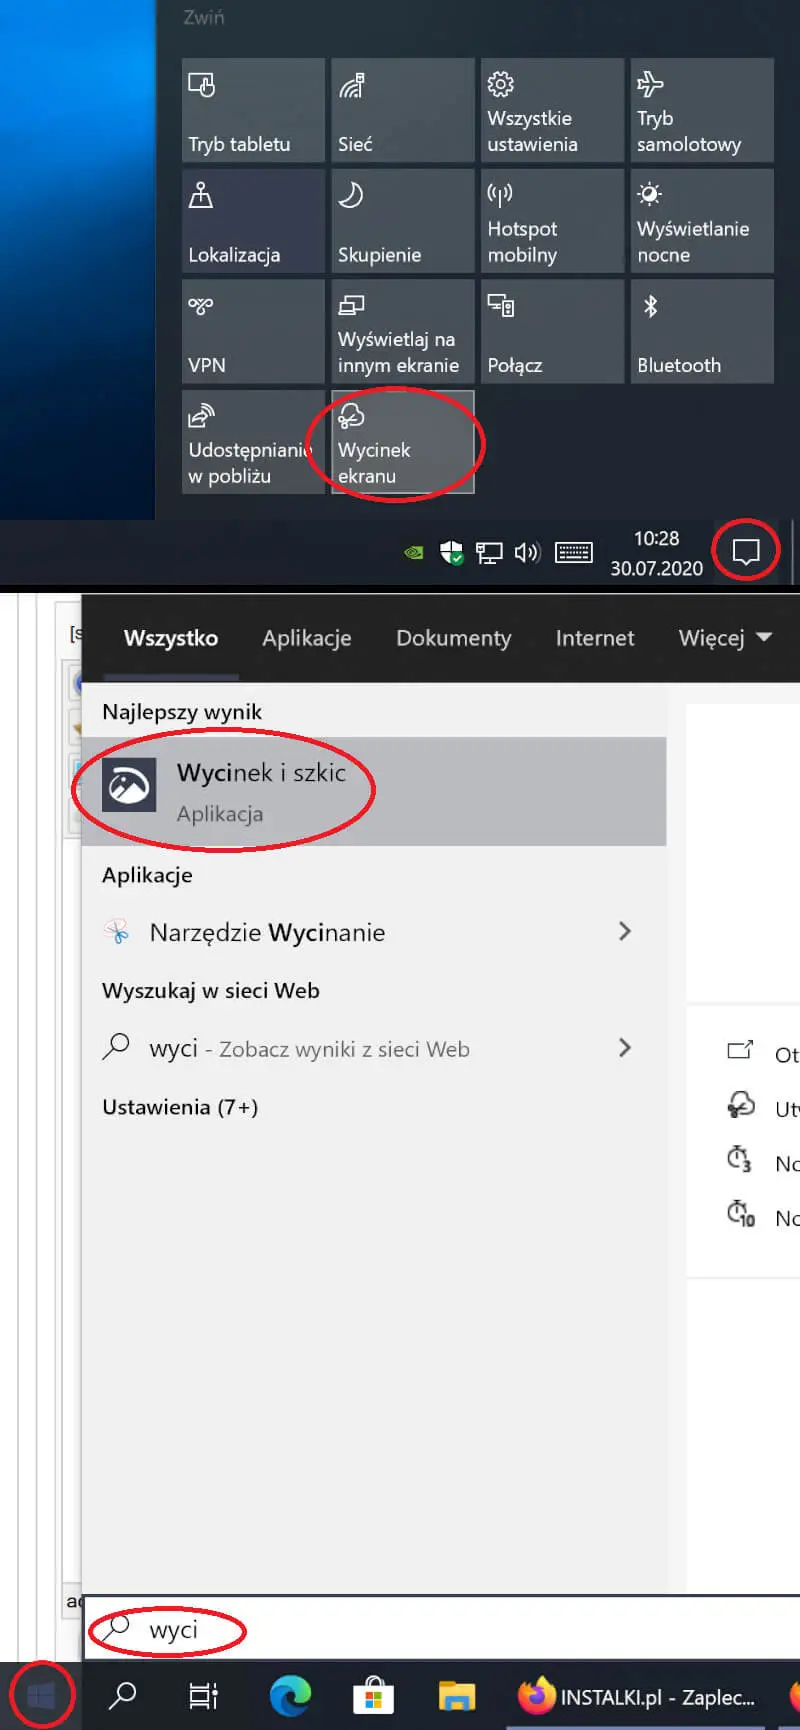The image size is (800, 1730).
Task: Open File Explorer from taskbar
Action: (x=456, y=1695)
